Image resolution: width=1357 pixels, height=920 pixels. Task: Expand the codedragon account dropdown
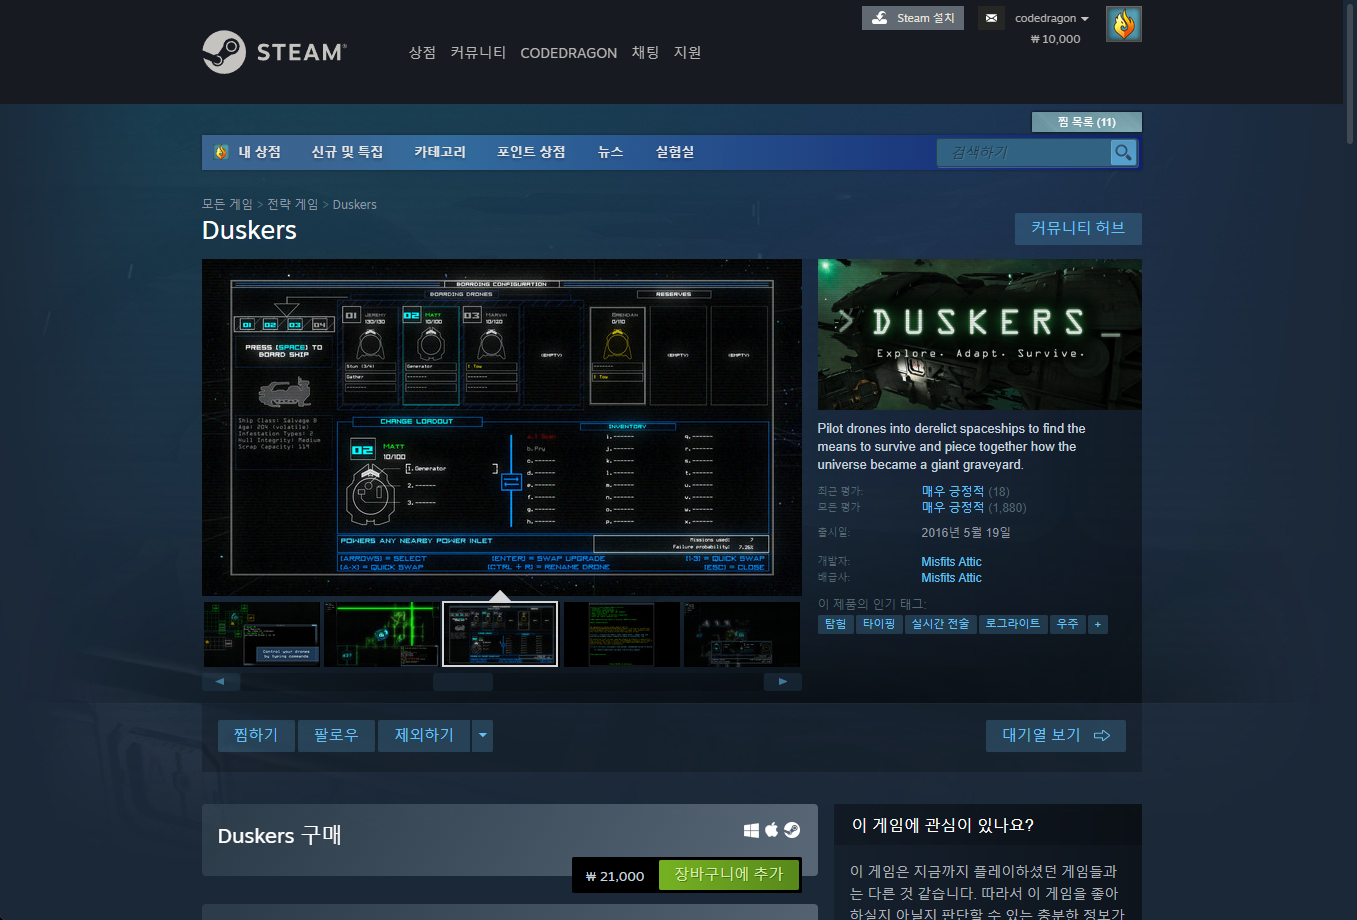click(1052, 18)
